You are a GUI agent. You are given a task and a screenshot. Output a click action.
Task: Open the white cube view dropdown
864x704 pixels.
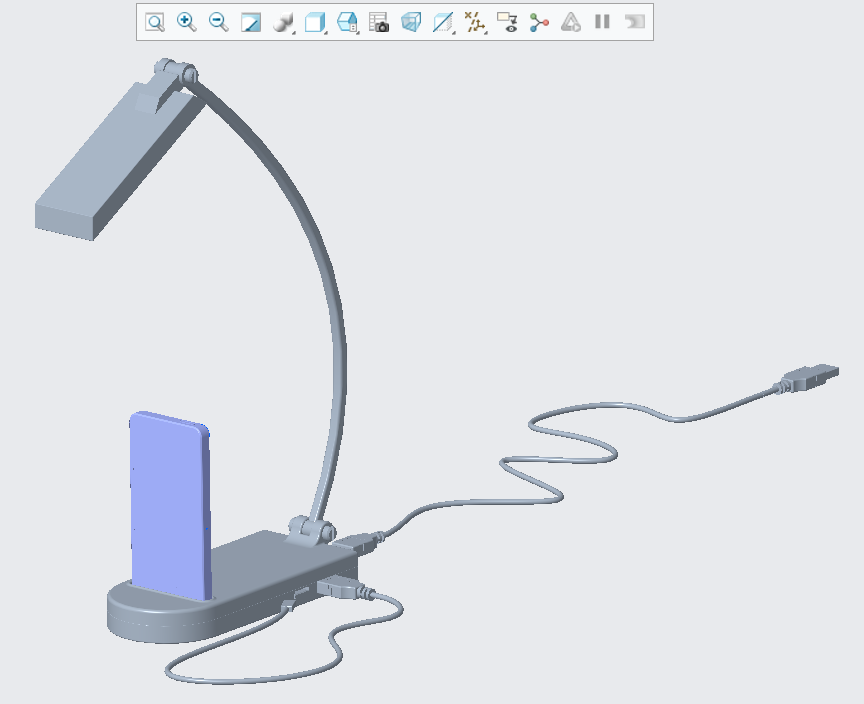(316, 23)
